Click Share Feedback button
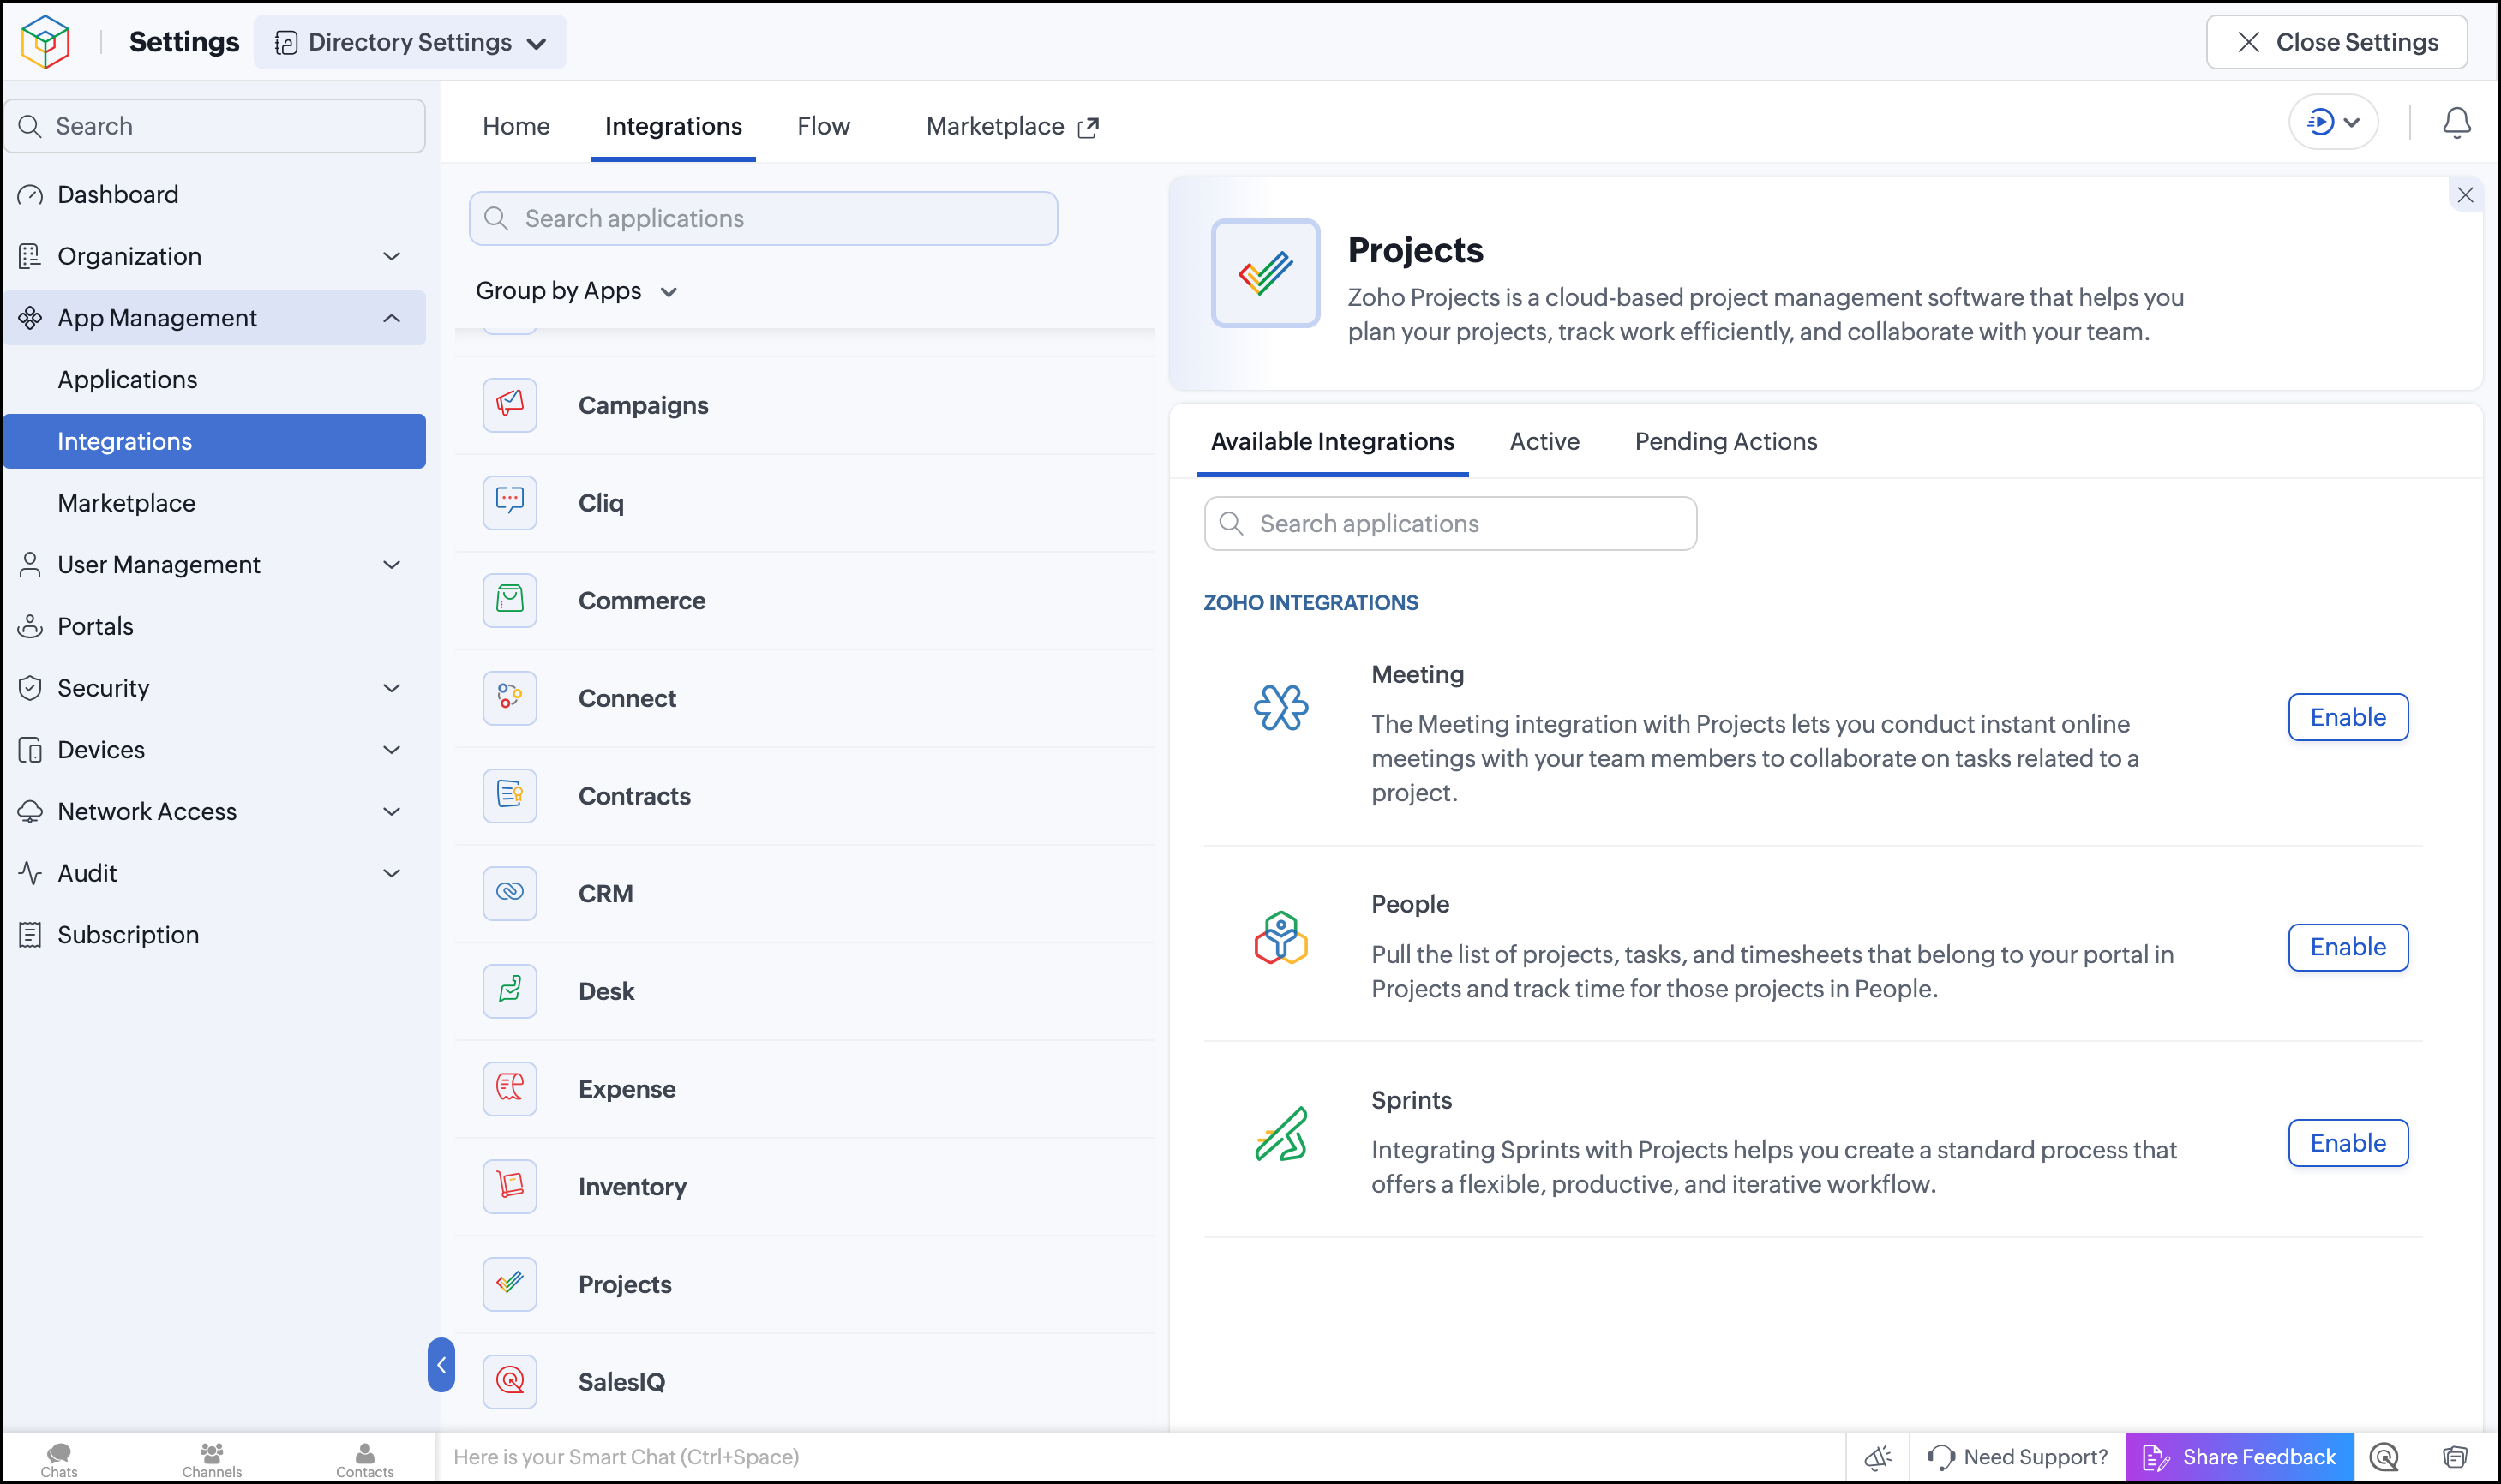Image resolution: width=2501 pixels, height=1484 pixels. (x=2239, y=1457)
